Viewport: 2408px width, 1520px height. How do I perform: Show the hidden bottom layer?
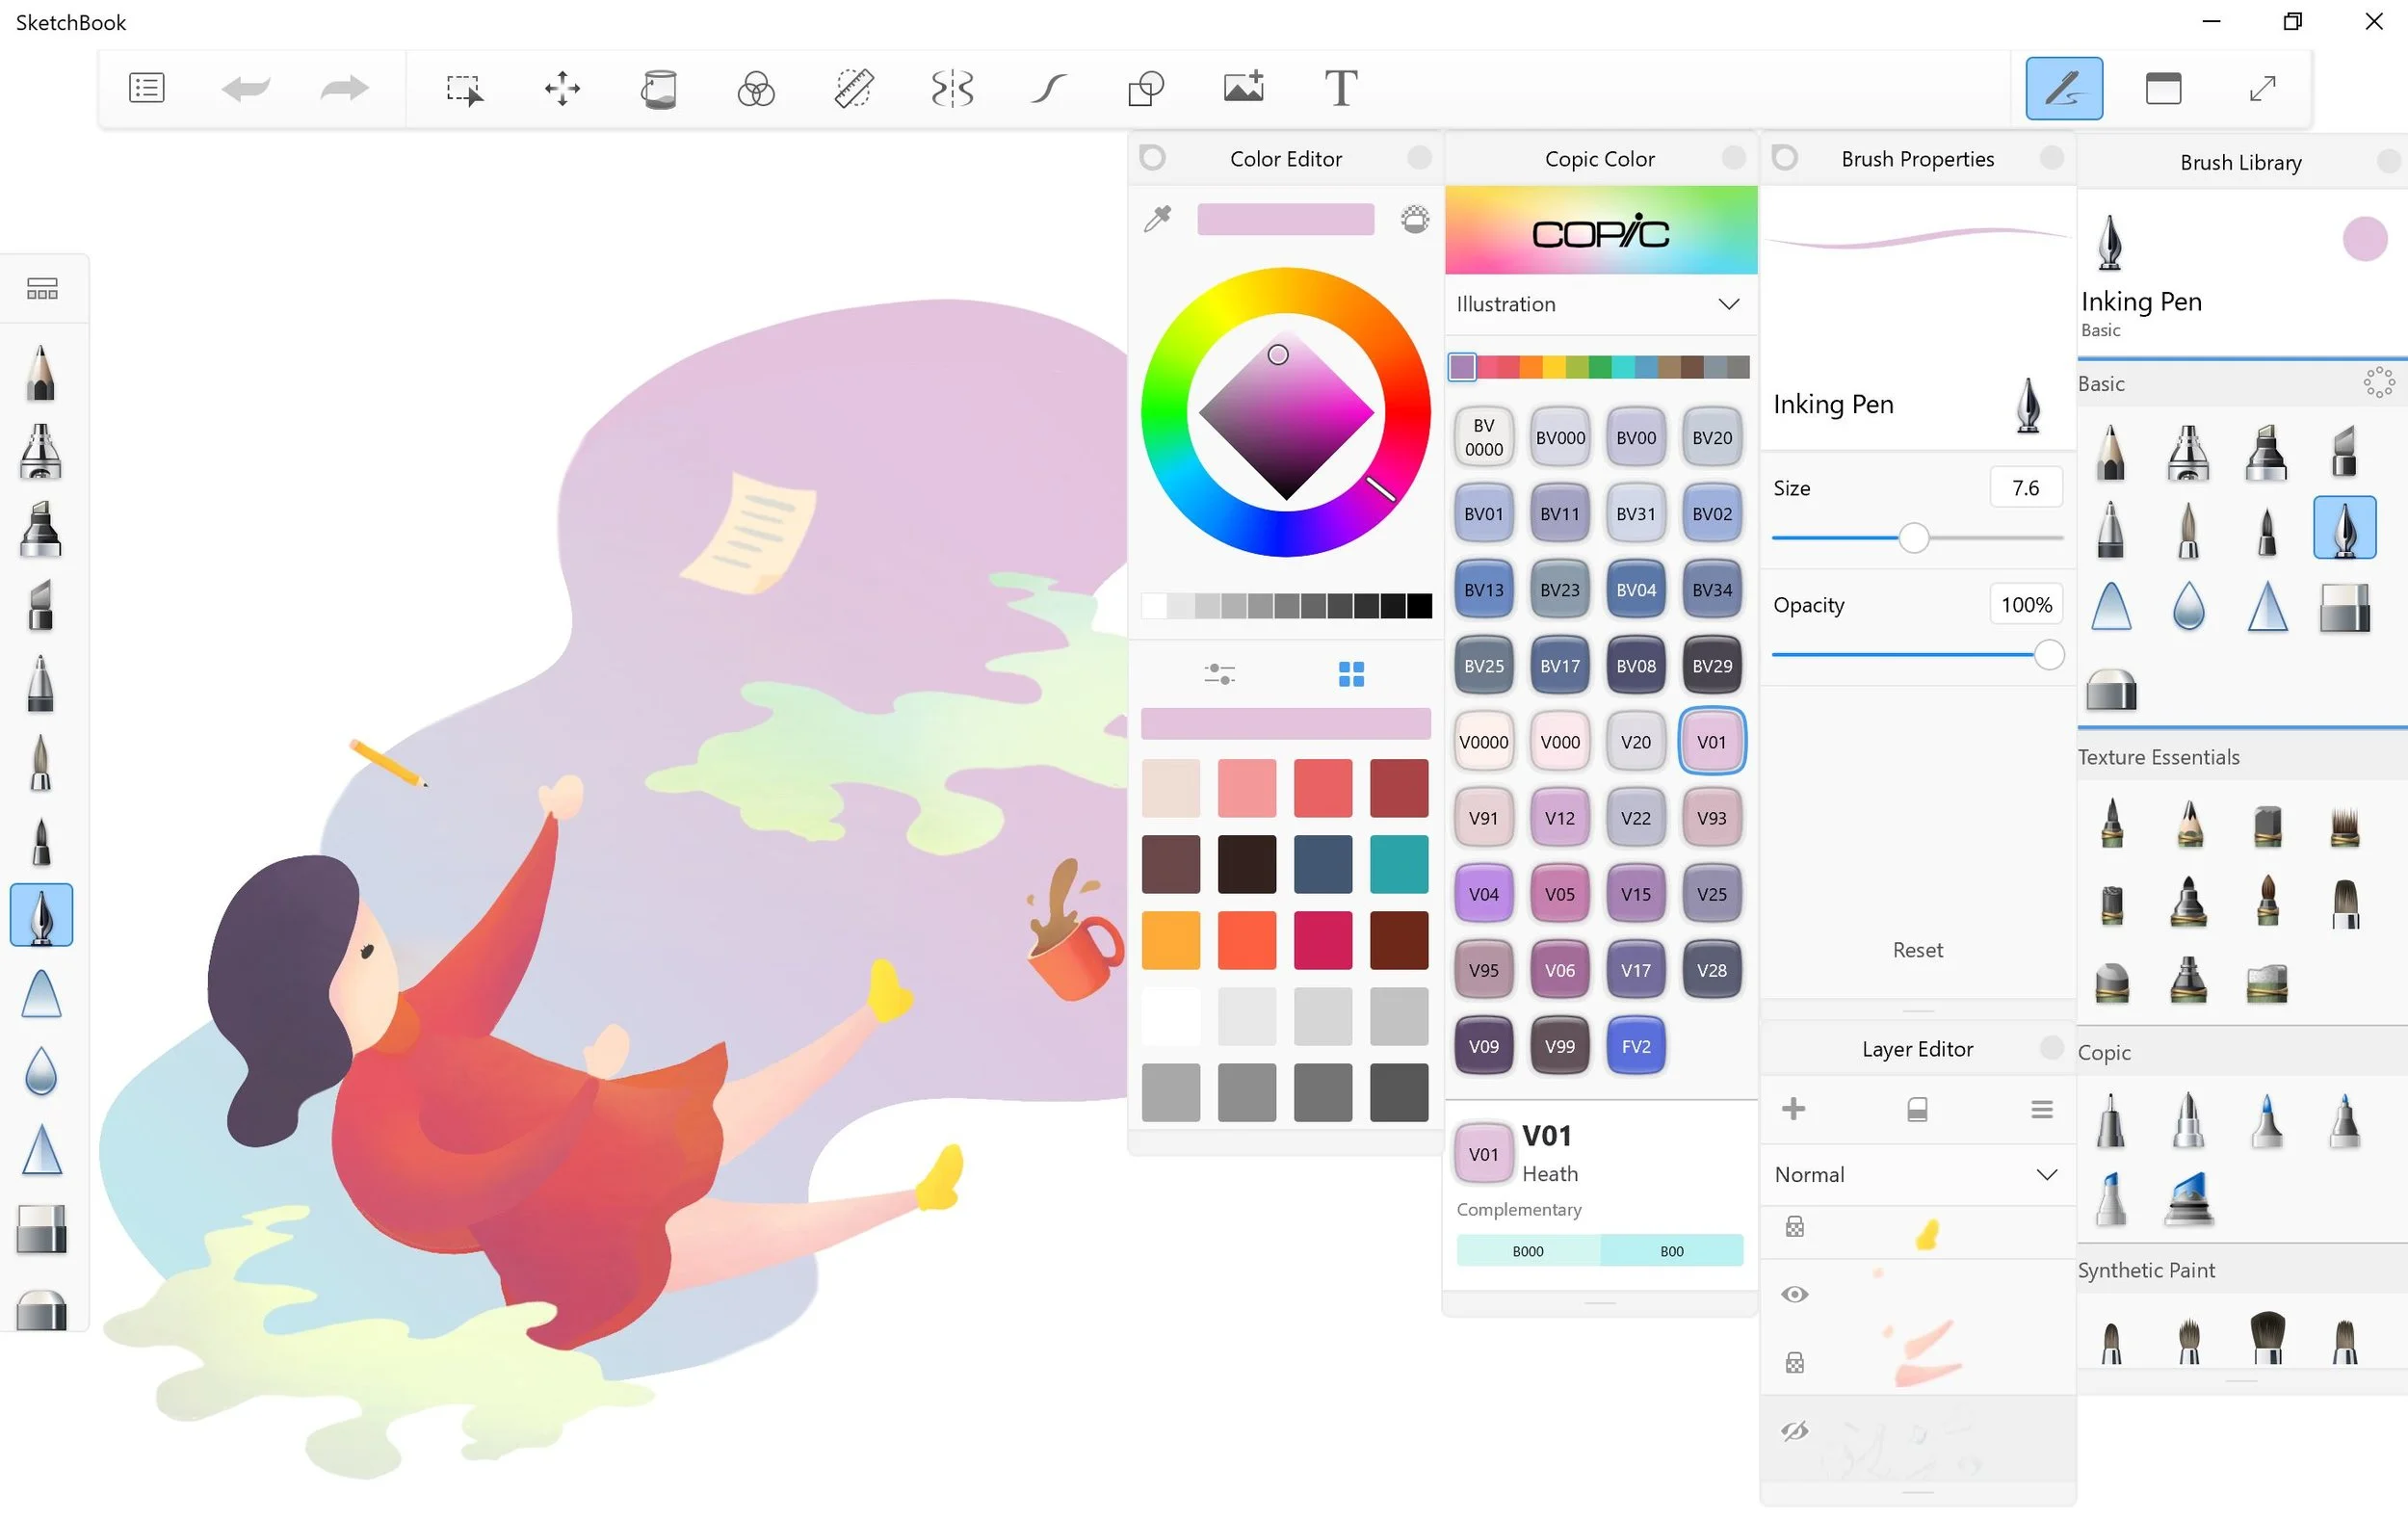coord(1794,1431)
